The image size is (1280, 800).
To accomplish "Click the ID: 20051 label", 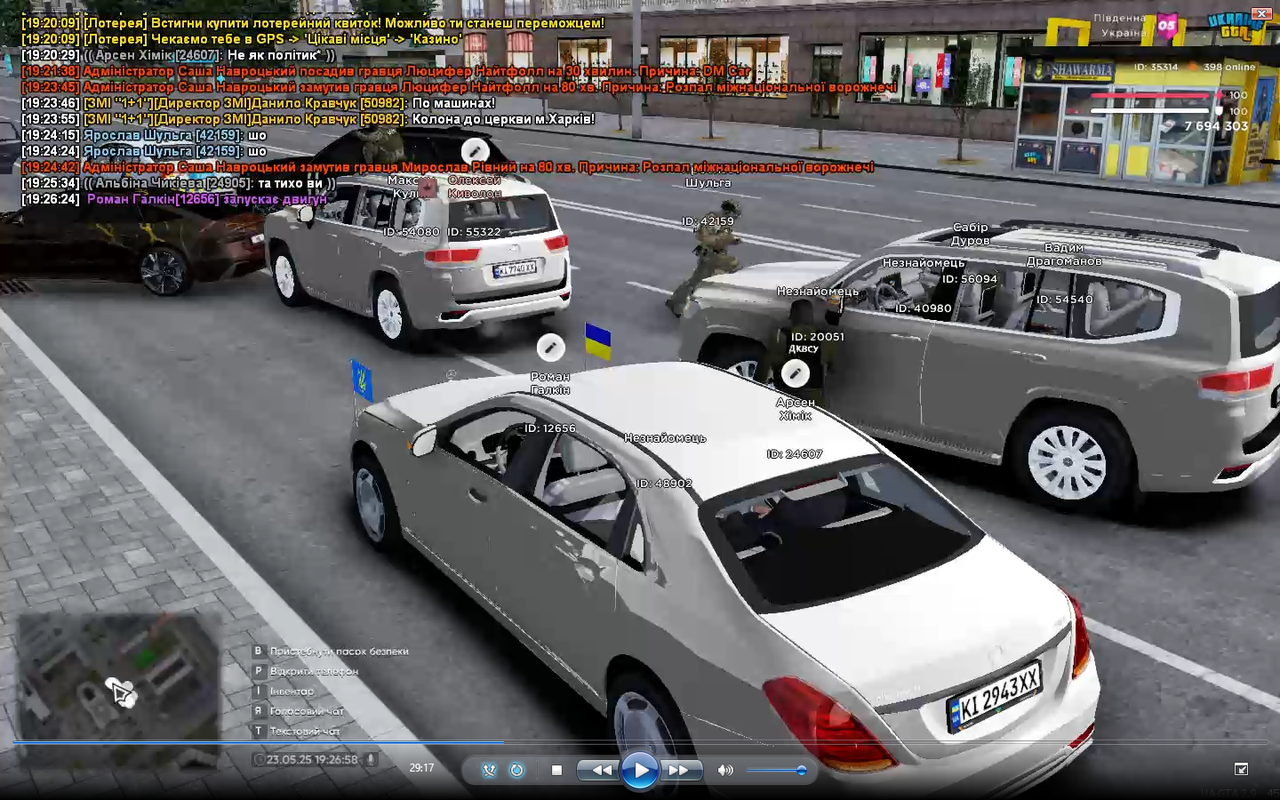I will click(817, 337).
